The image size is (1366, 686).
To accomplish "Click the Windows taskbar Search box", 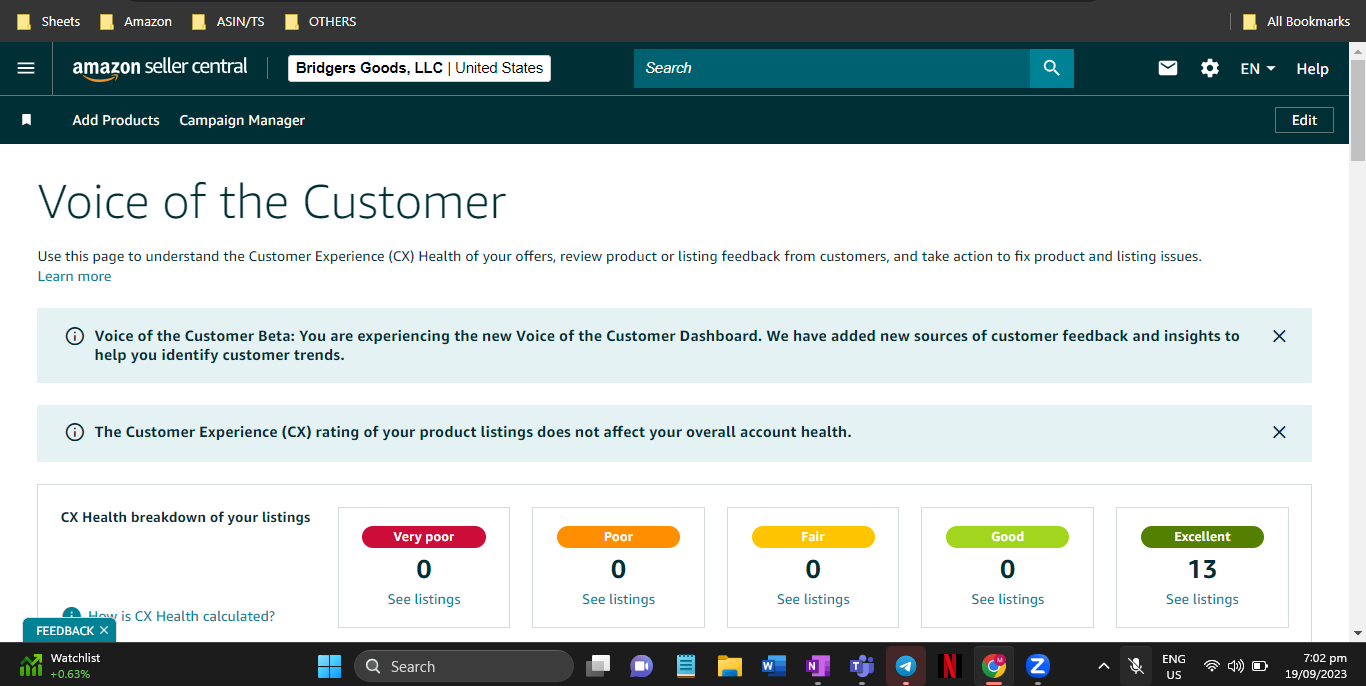I will pos(464,666).
